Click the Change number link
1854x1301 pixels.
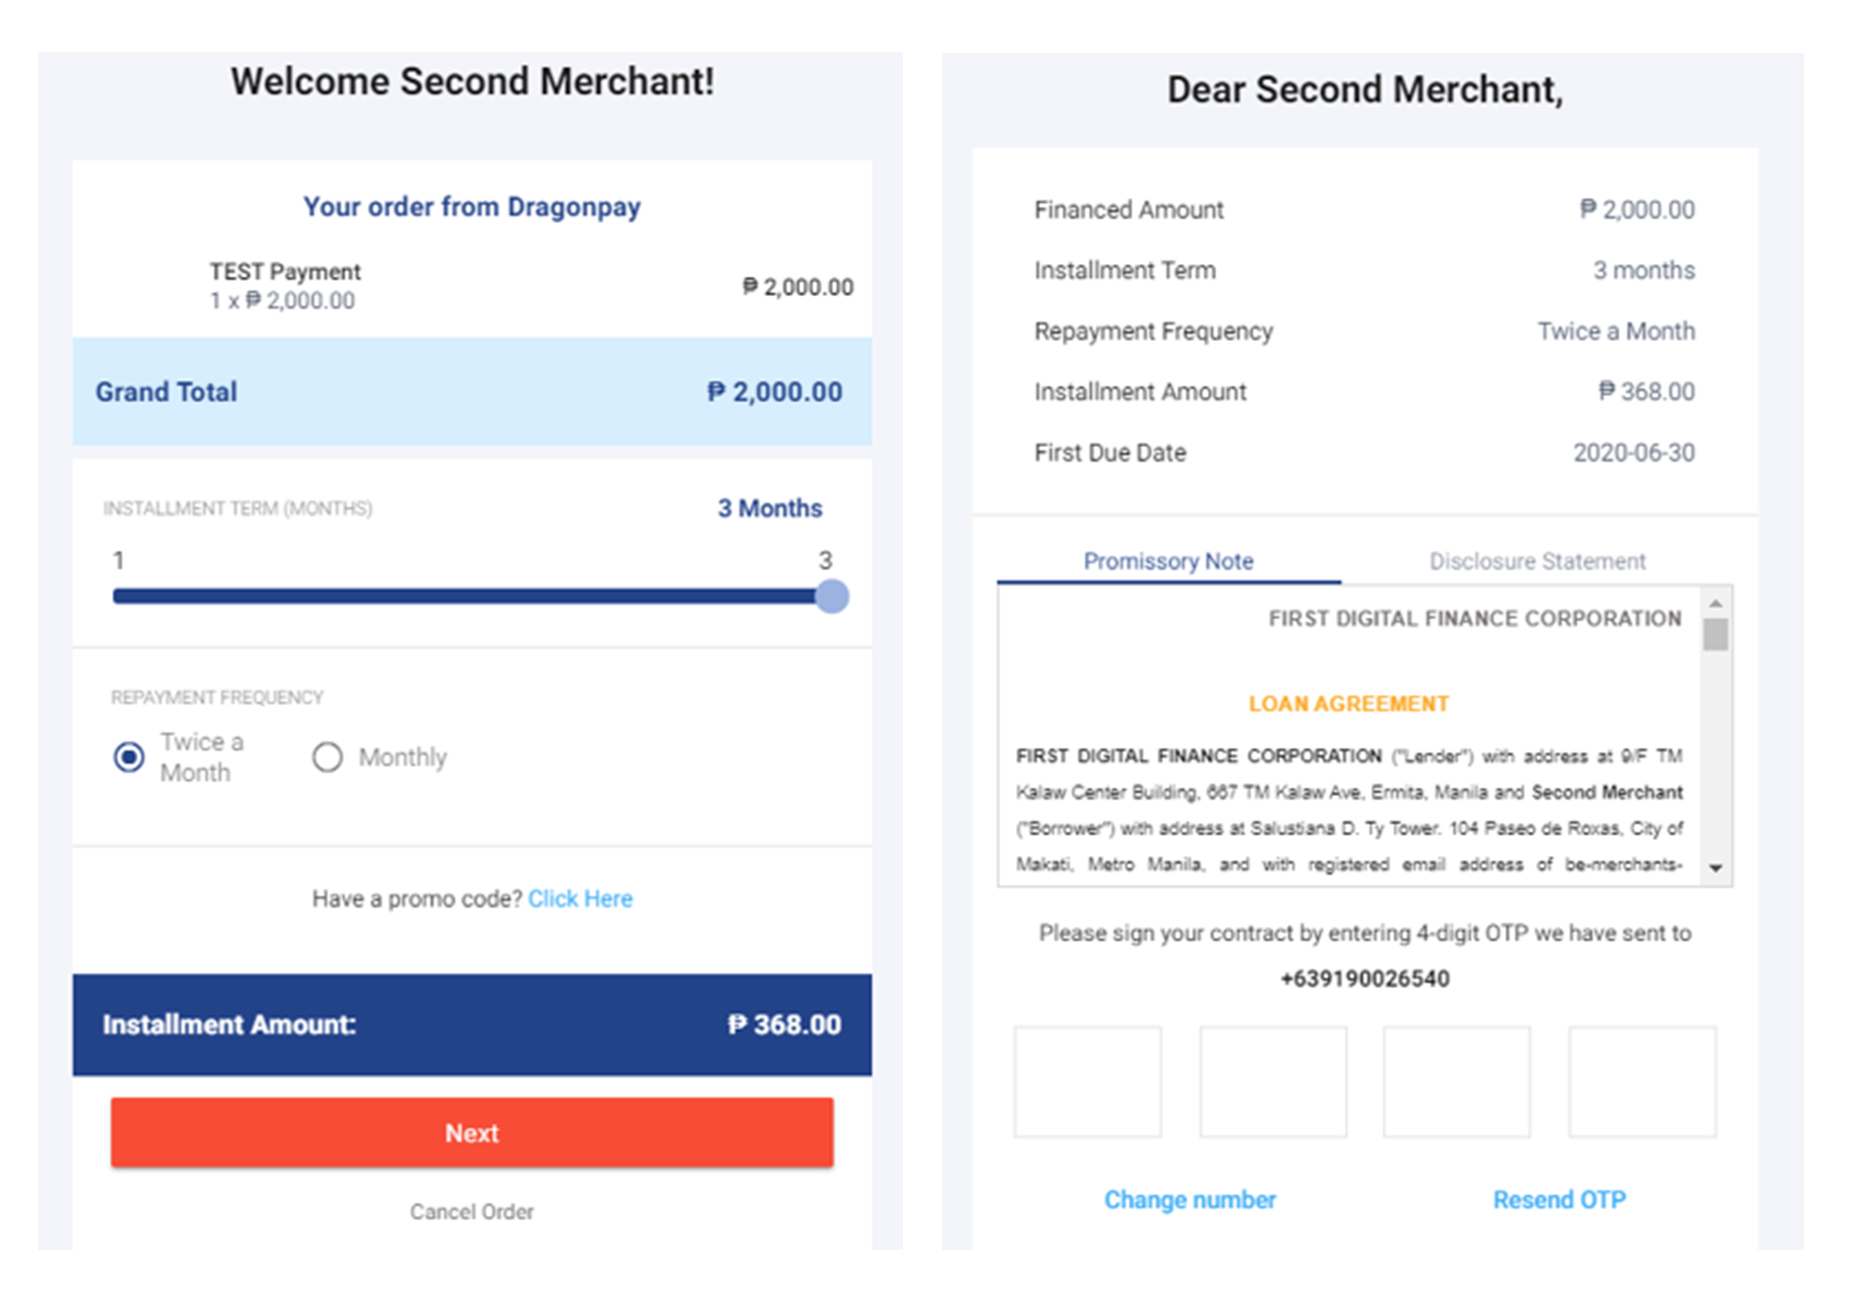[x=1189, y=1199]
